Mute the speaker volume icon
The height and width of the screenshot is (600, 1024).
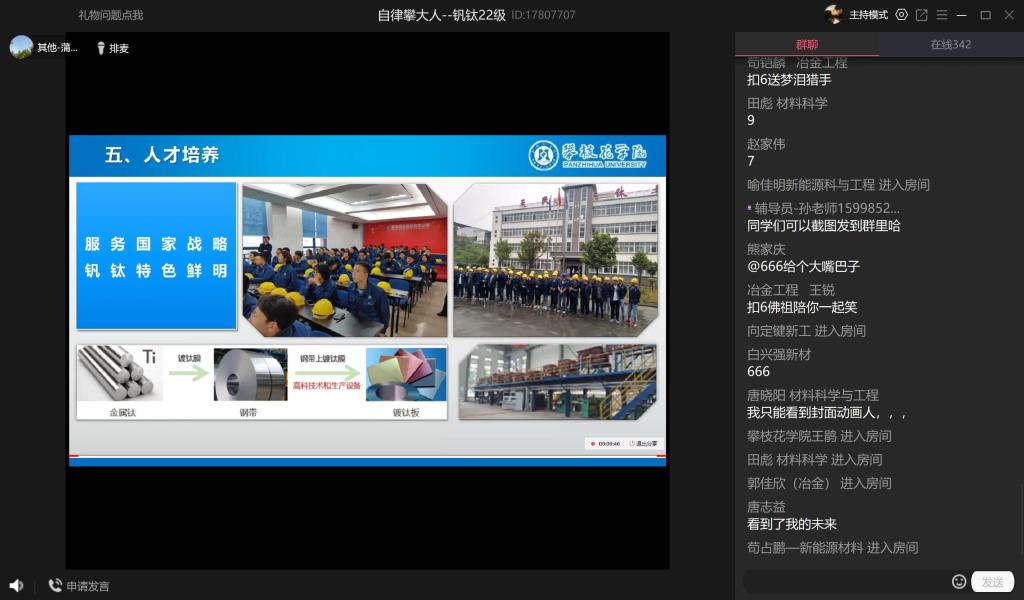tap(16, 585)
